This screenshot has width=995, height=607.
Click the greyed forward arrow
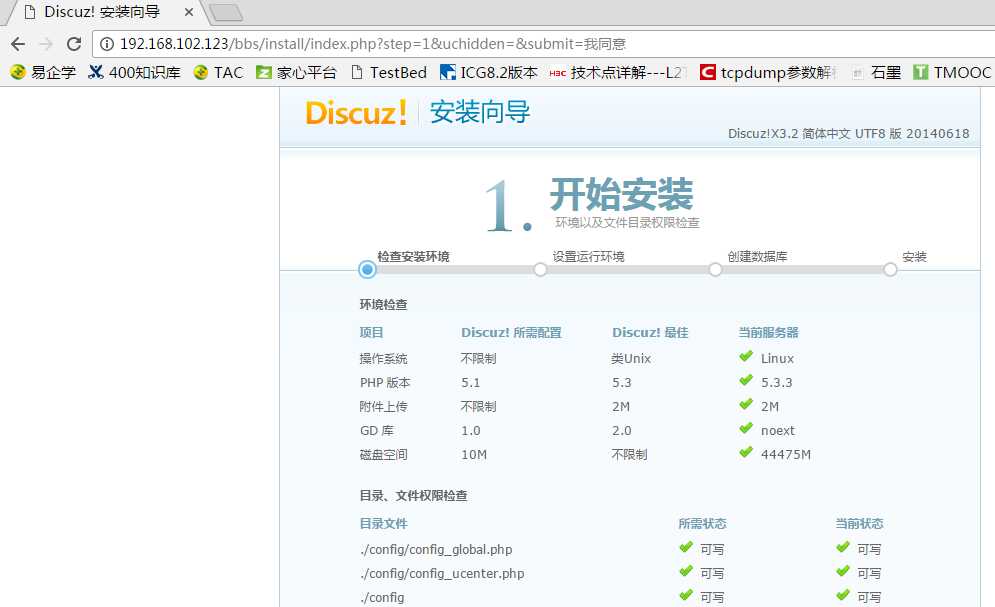pyautogui.click(x=46, y=44)
